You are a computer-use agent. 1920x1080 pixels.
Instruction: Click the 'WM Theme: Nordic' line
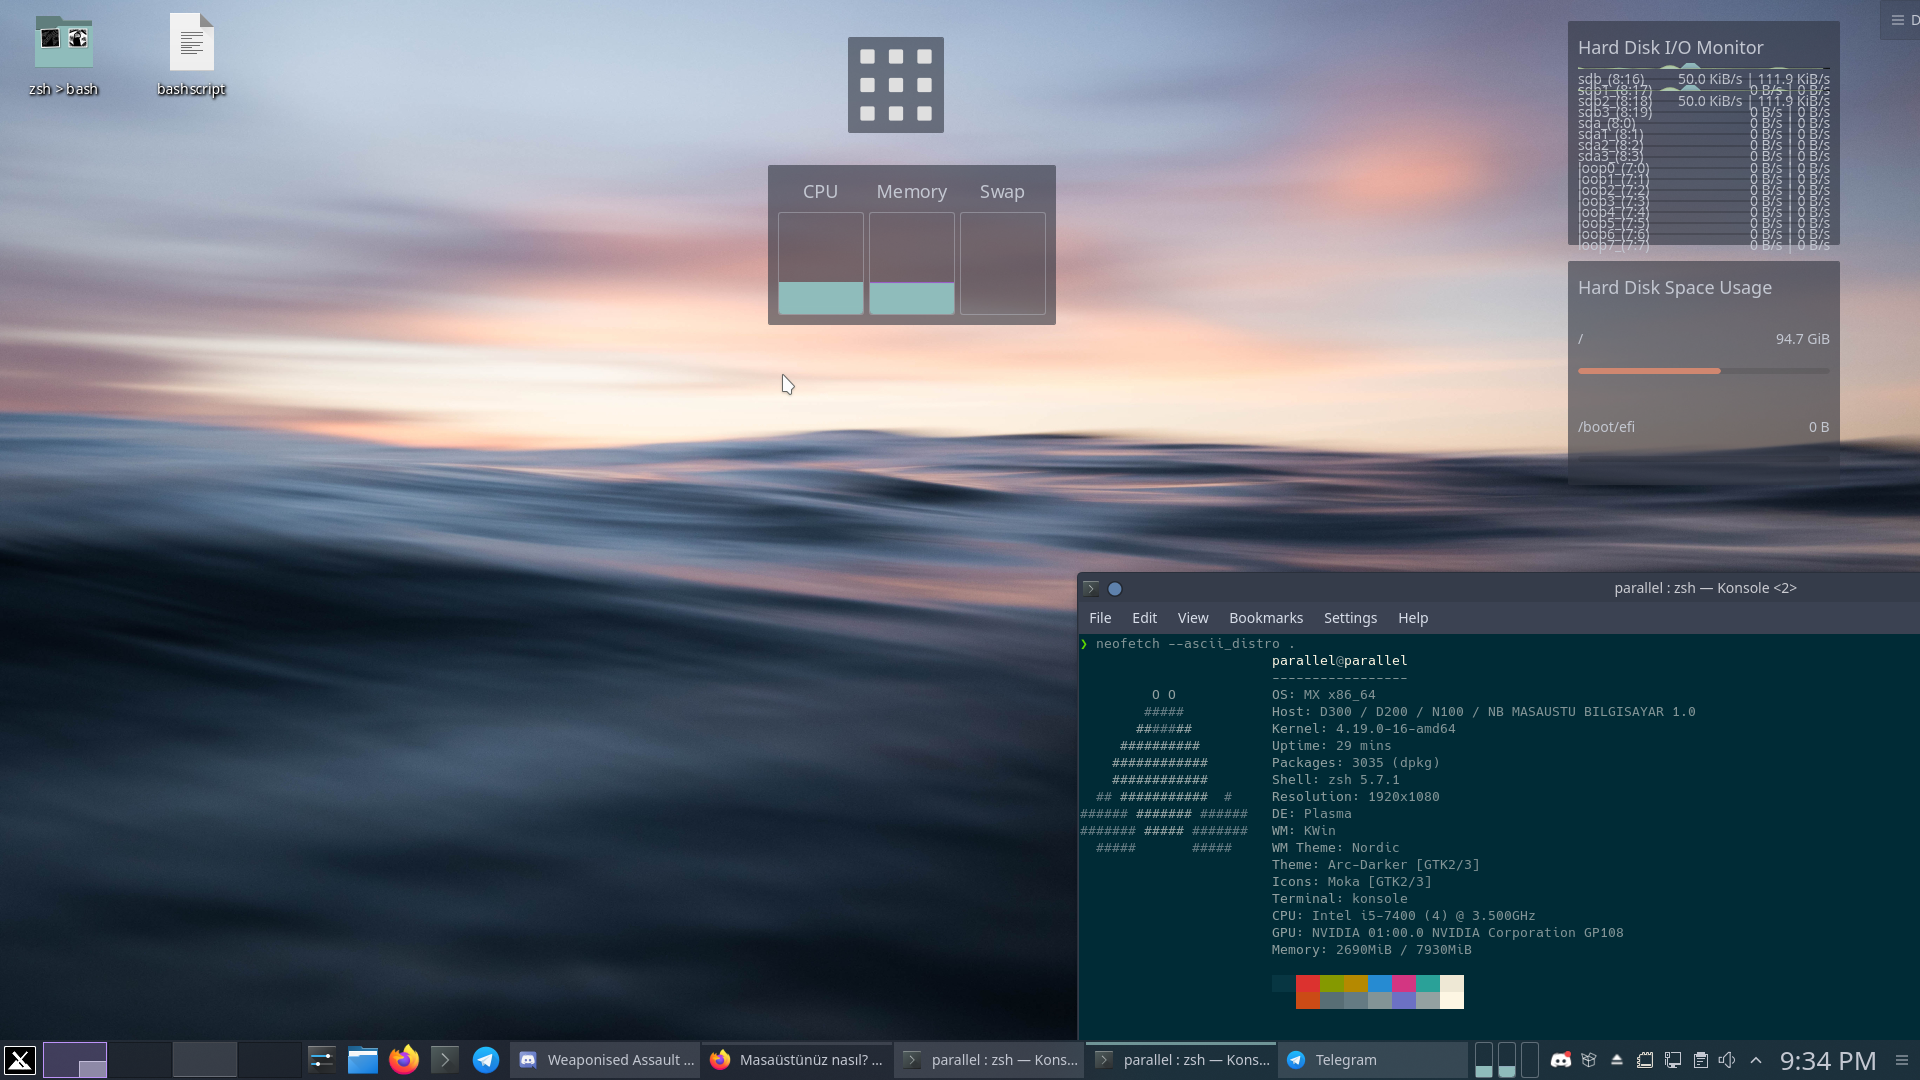(1336, 848)
